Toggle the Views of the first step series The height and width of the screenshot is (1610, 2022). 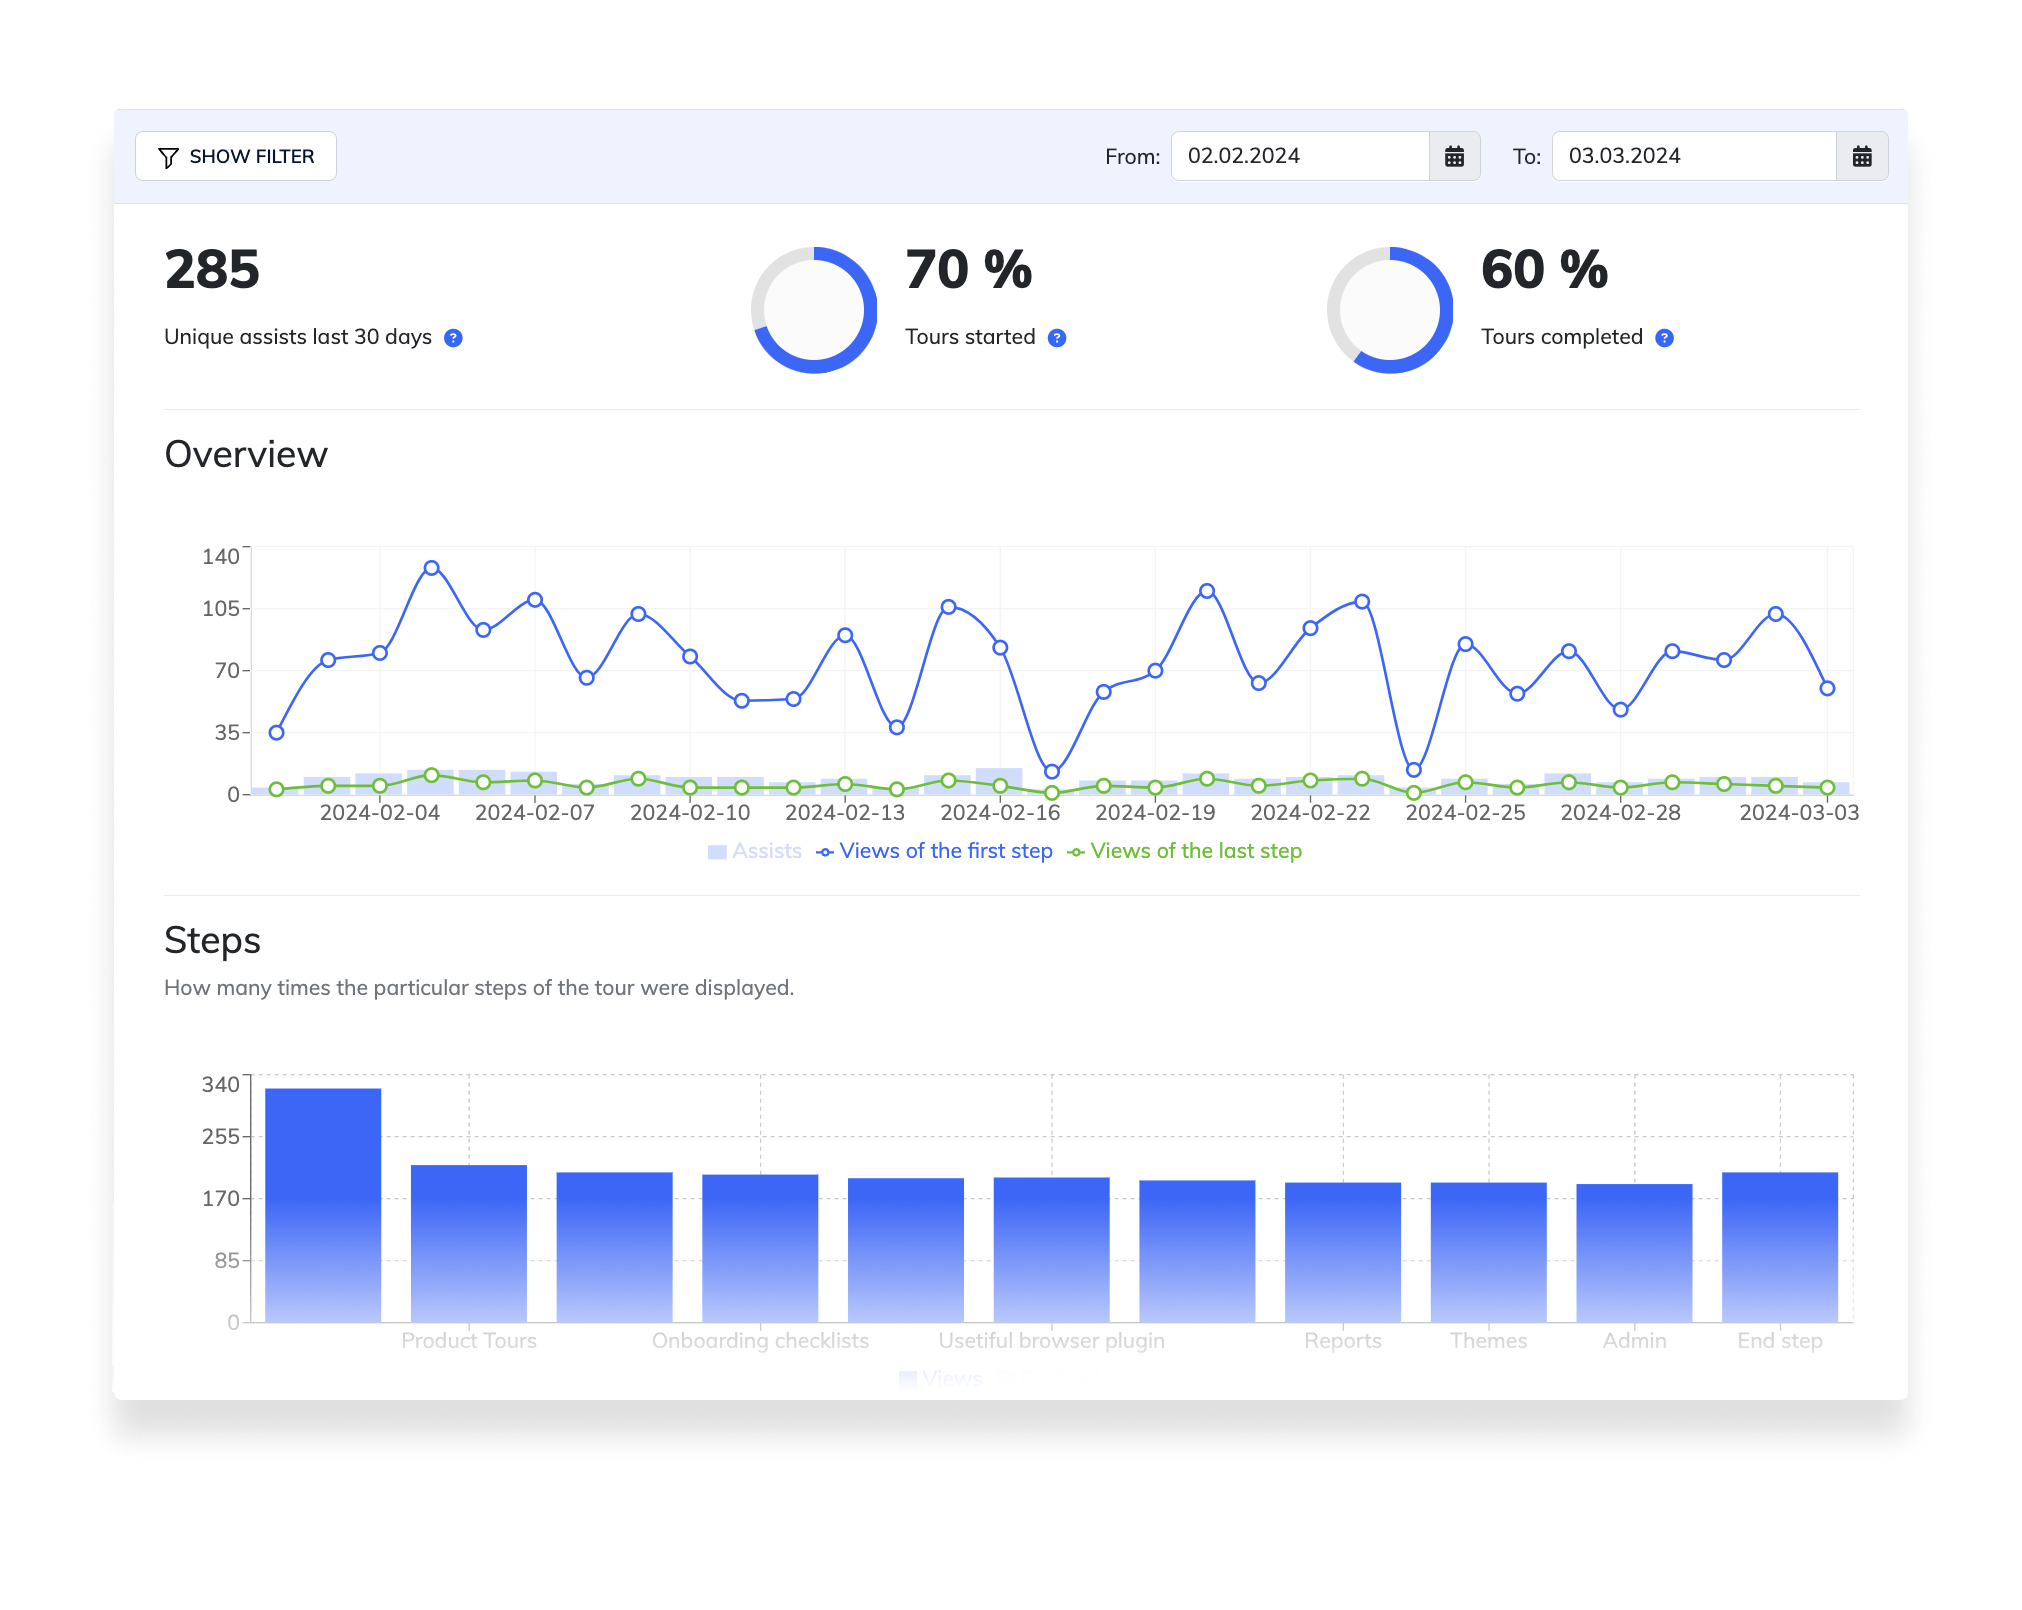click(946, 851)
